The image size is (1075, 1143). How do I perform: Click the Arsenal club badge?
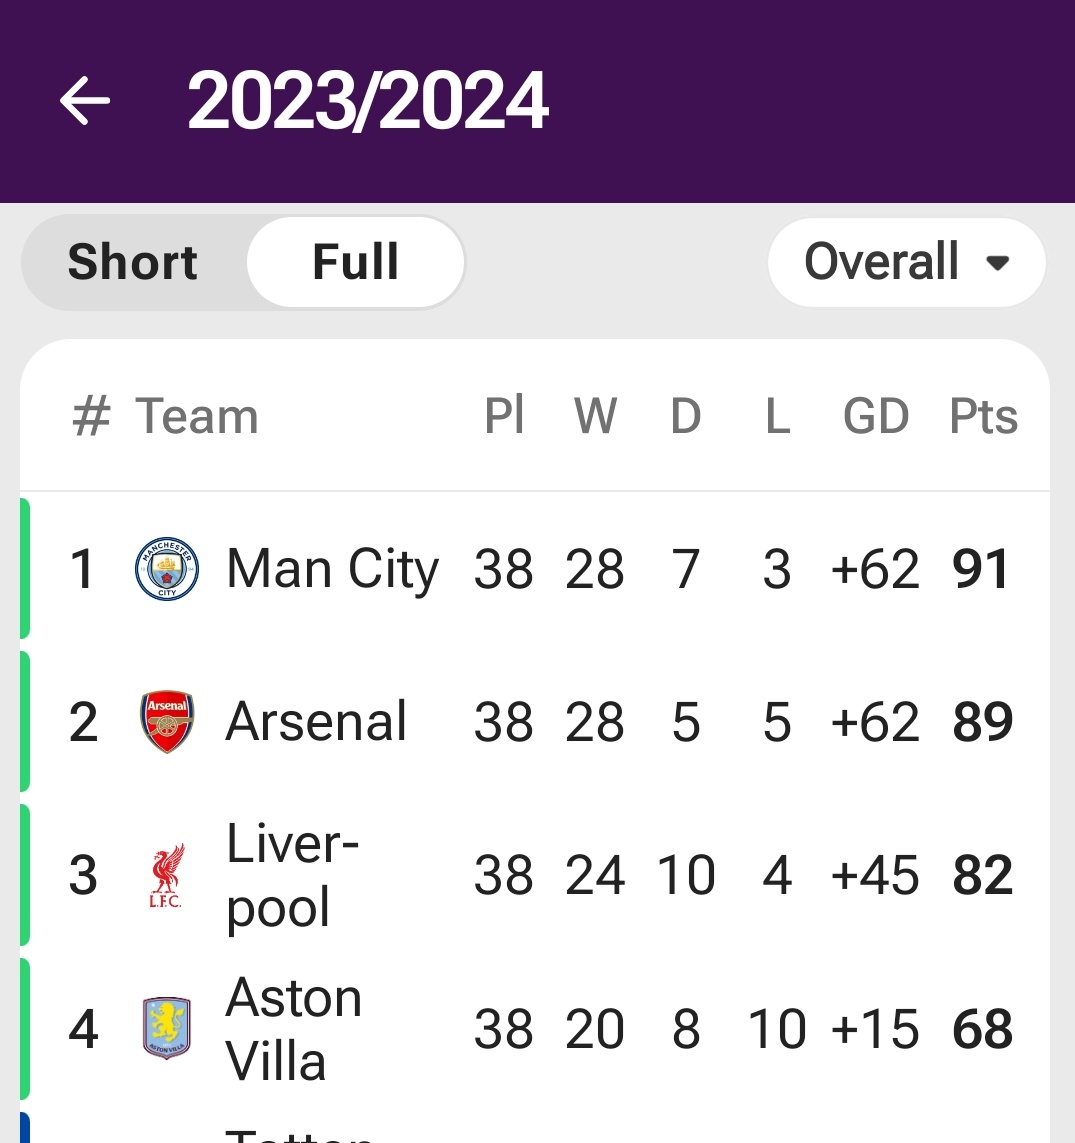coord(167,722)
